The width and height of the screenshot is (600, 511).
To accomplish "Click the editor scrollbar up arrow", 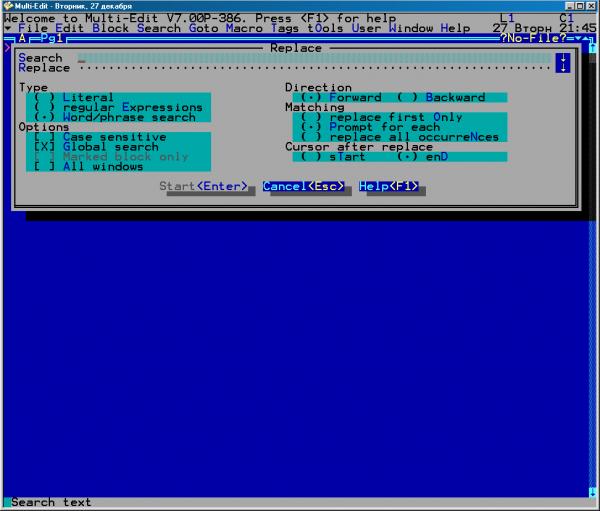I will (592, 48).
